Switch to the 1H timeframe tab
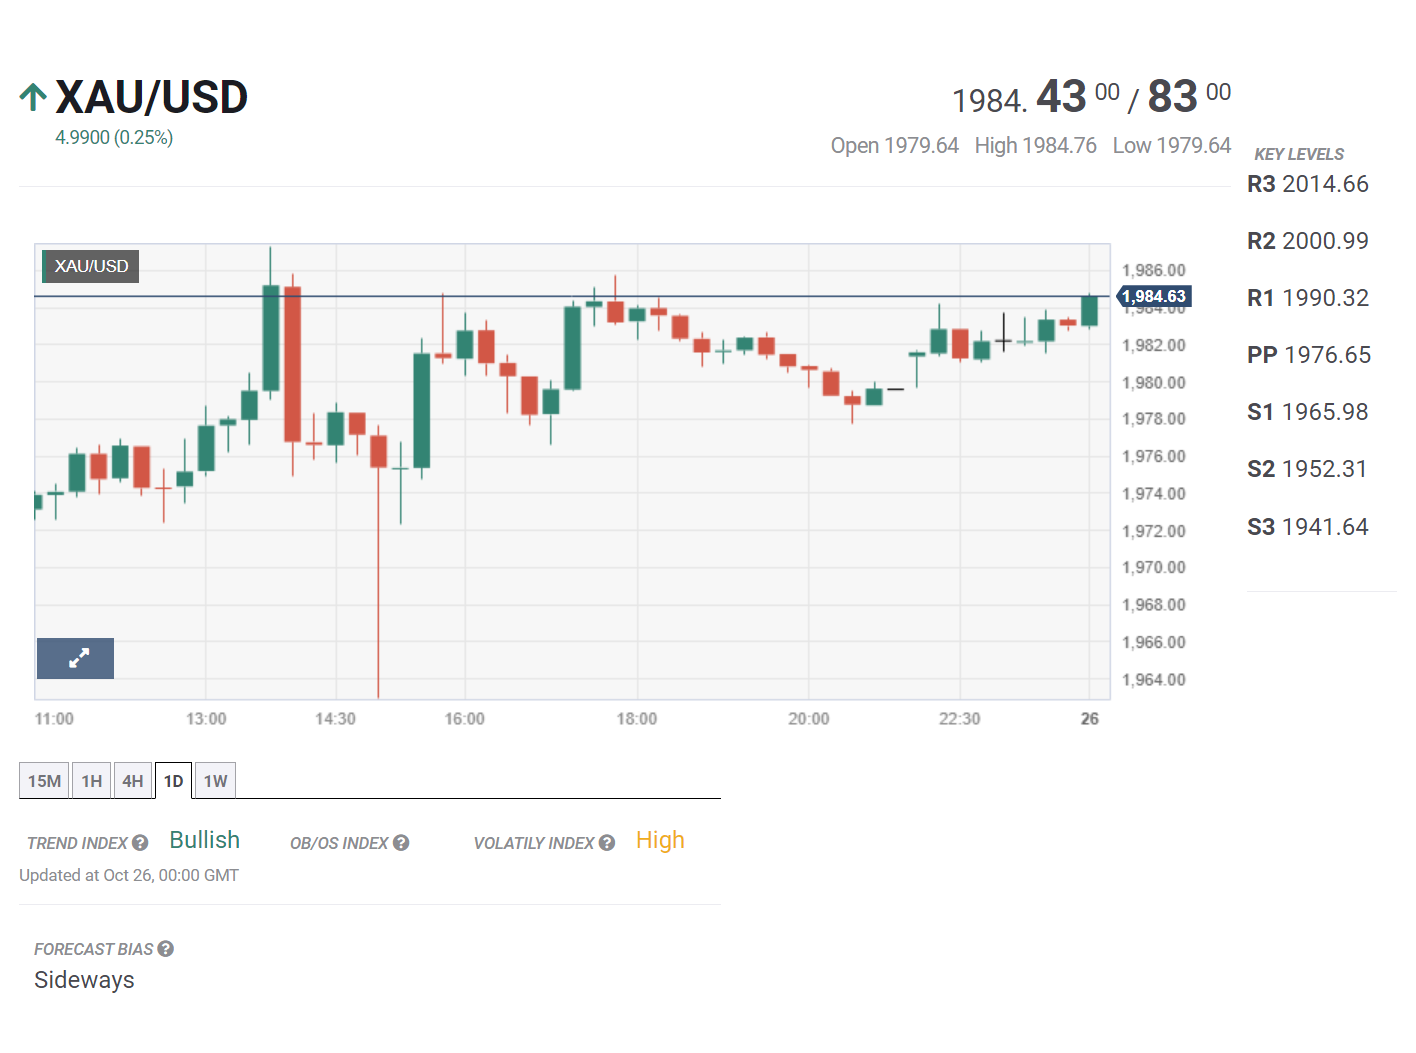1416x1053 pixels. coord(92,780)
